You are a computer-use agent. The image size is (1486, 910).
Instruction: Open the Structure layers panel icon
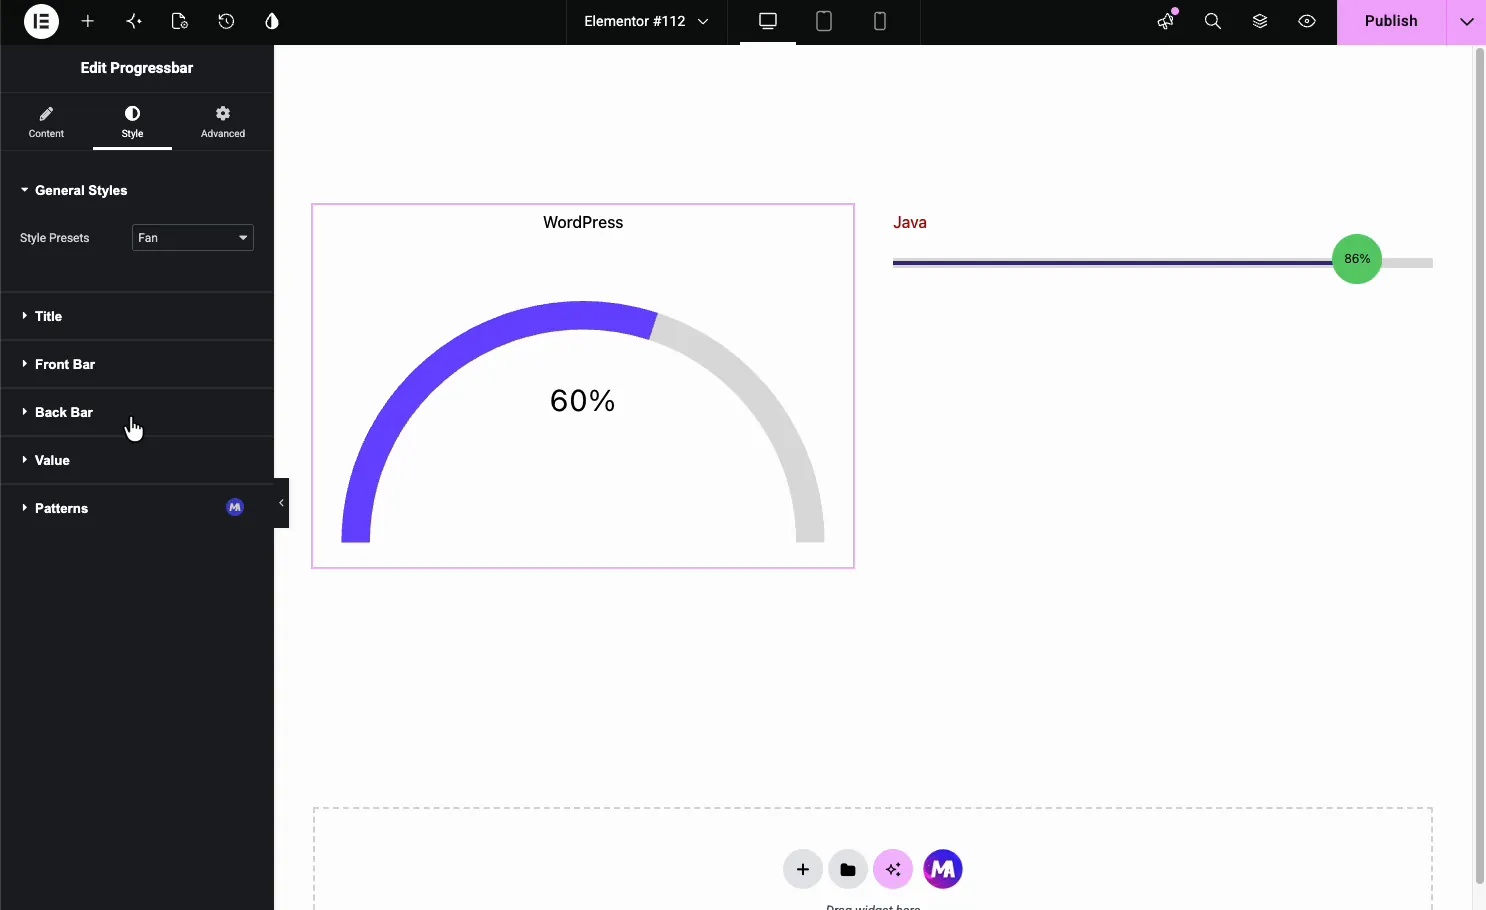1260,21
